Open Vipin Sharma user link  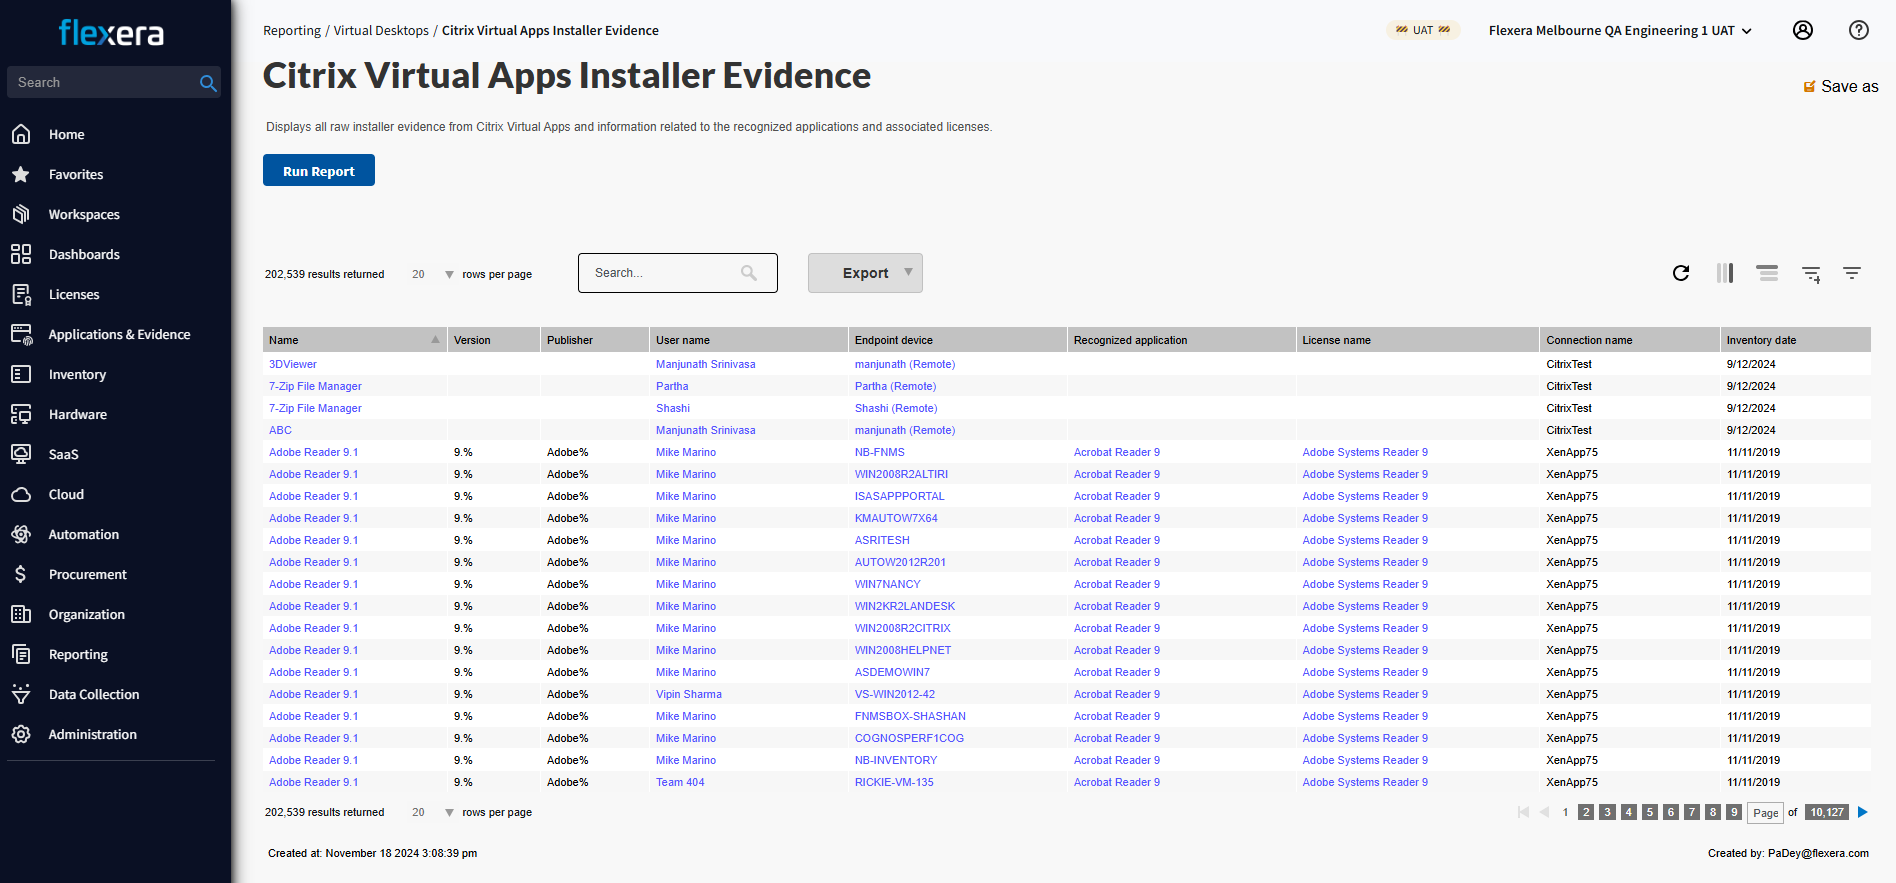click(689, 694)
